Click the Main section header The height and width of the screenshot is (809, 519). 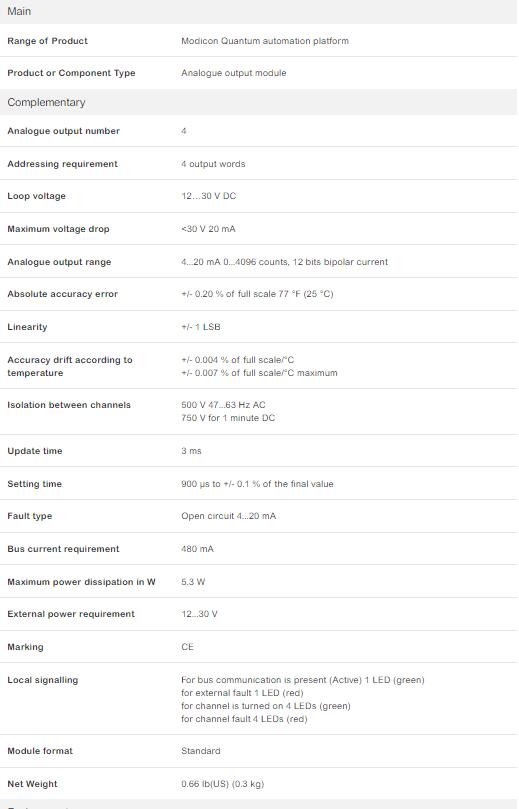[x=259, y=11]
